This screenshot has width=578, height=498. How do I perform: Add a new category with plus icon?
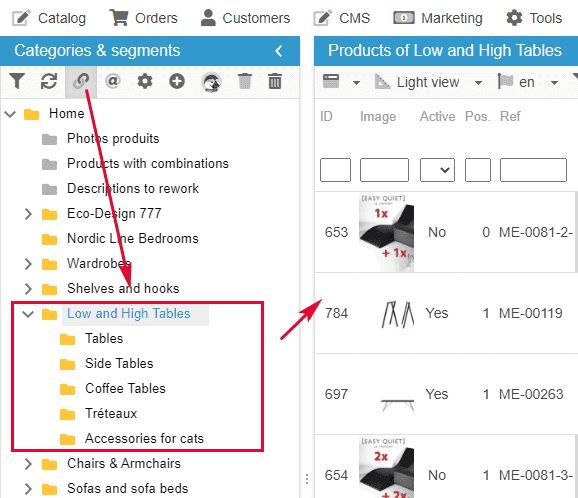point(177,81)
